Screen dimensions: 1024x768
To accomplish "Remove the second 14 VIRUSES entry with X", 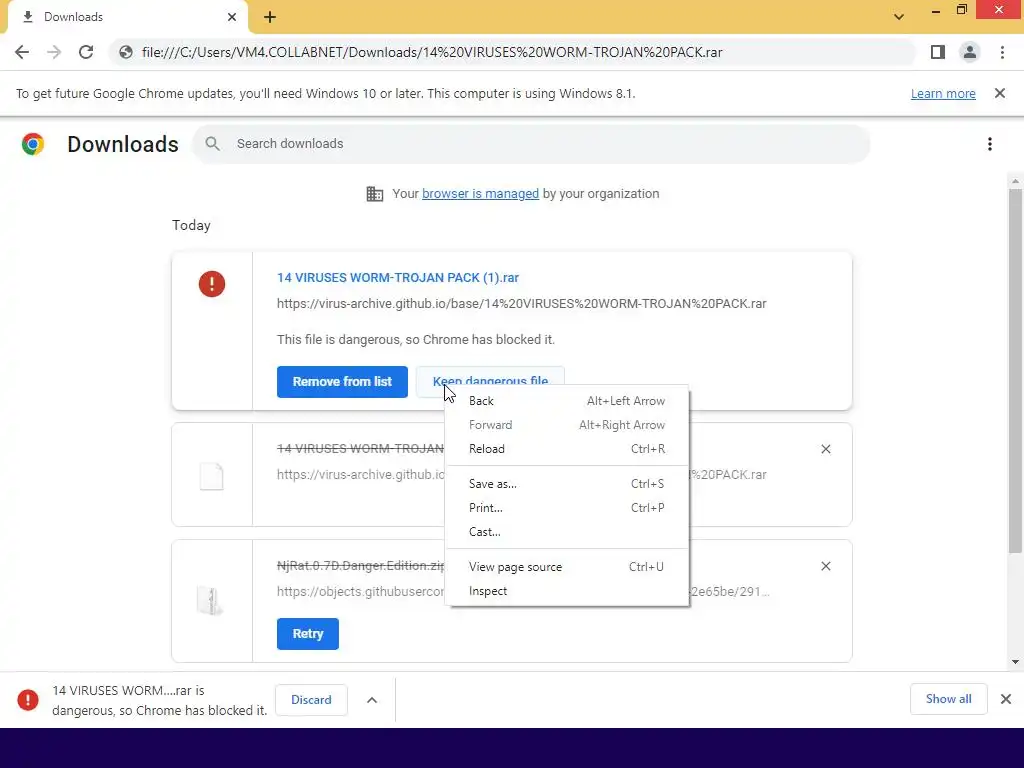I will tap(825, 449).
